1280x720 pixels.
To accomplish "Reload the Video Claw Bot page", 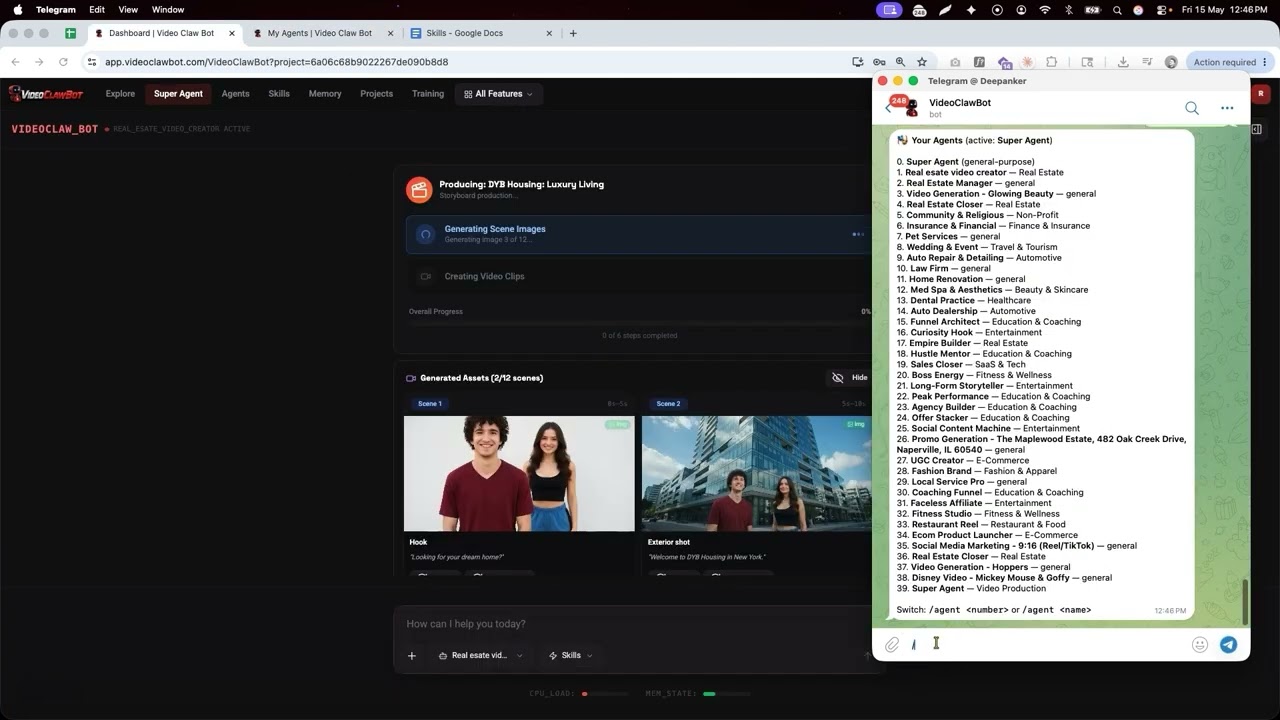I will pyautogui.click(x=63, y=62).
